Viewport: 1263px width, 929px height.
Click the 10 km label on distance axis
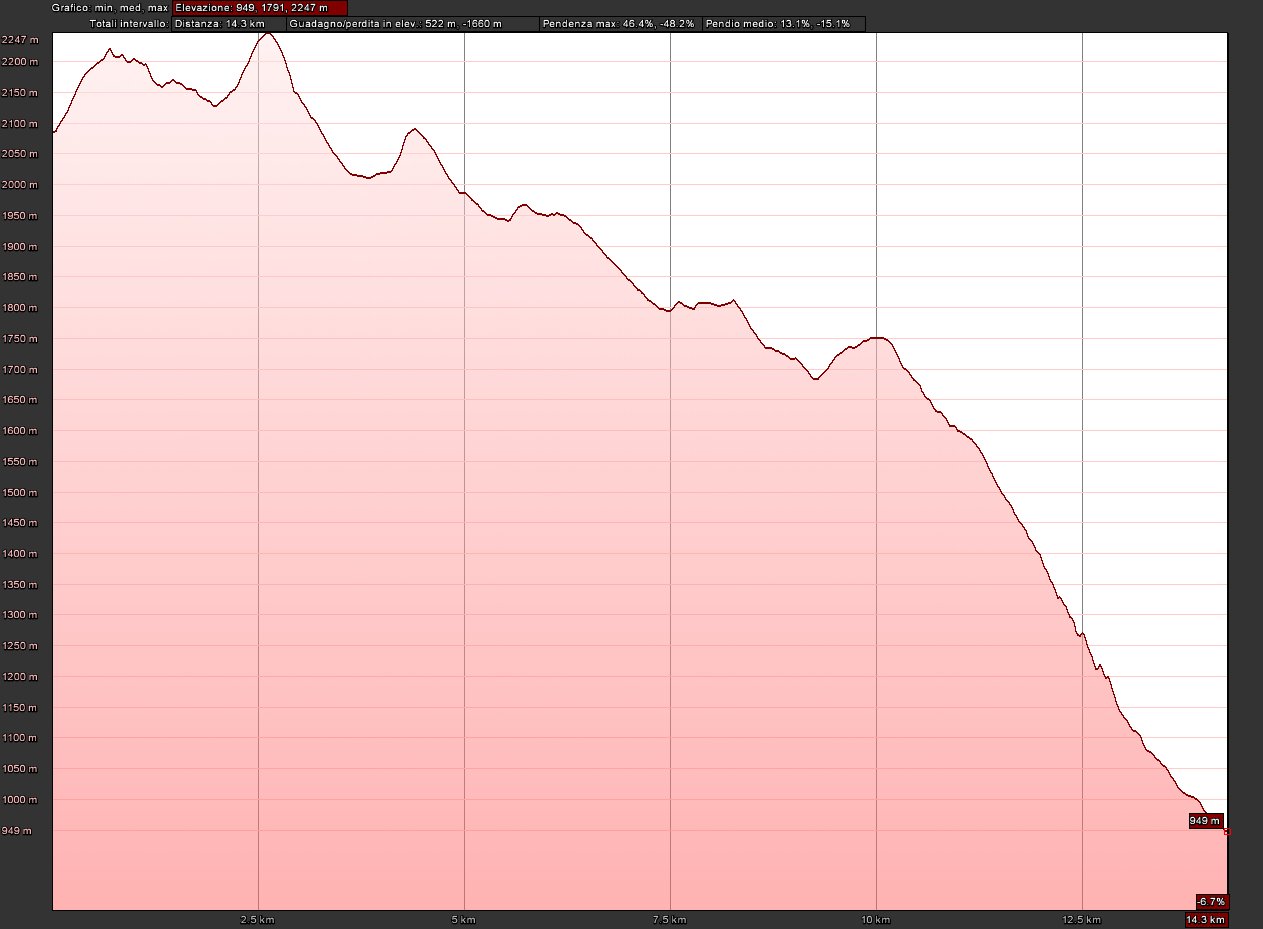[876, 919]
